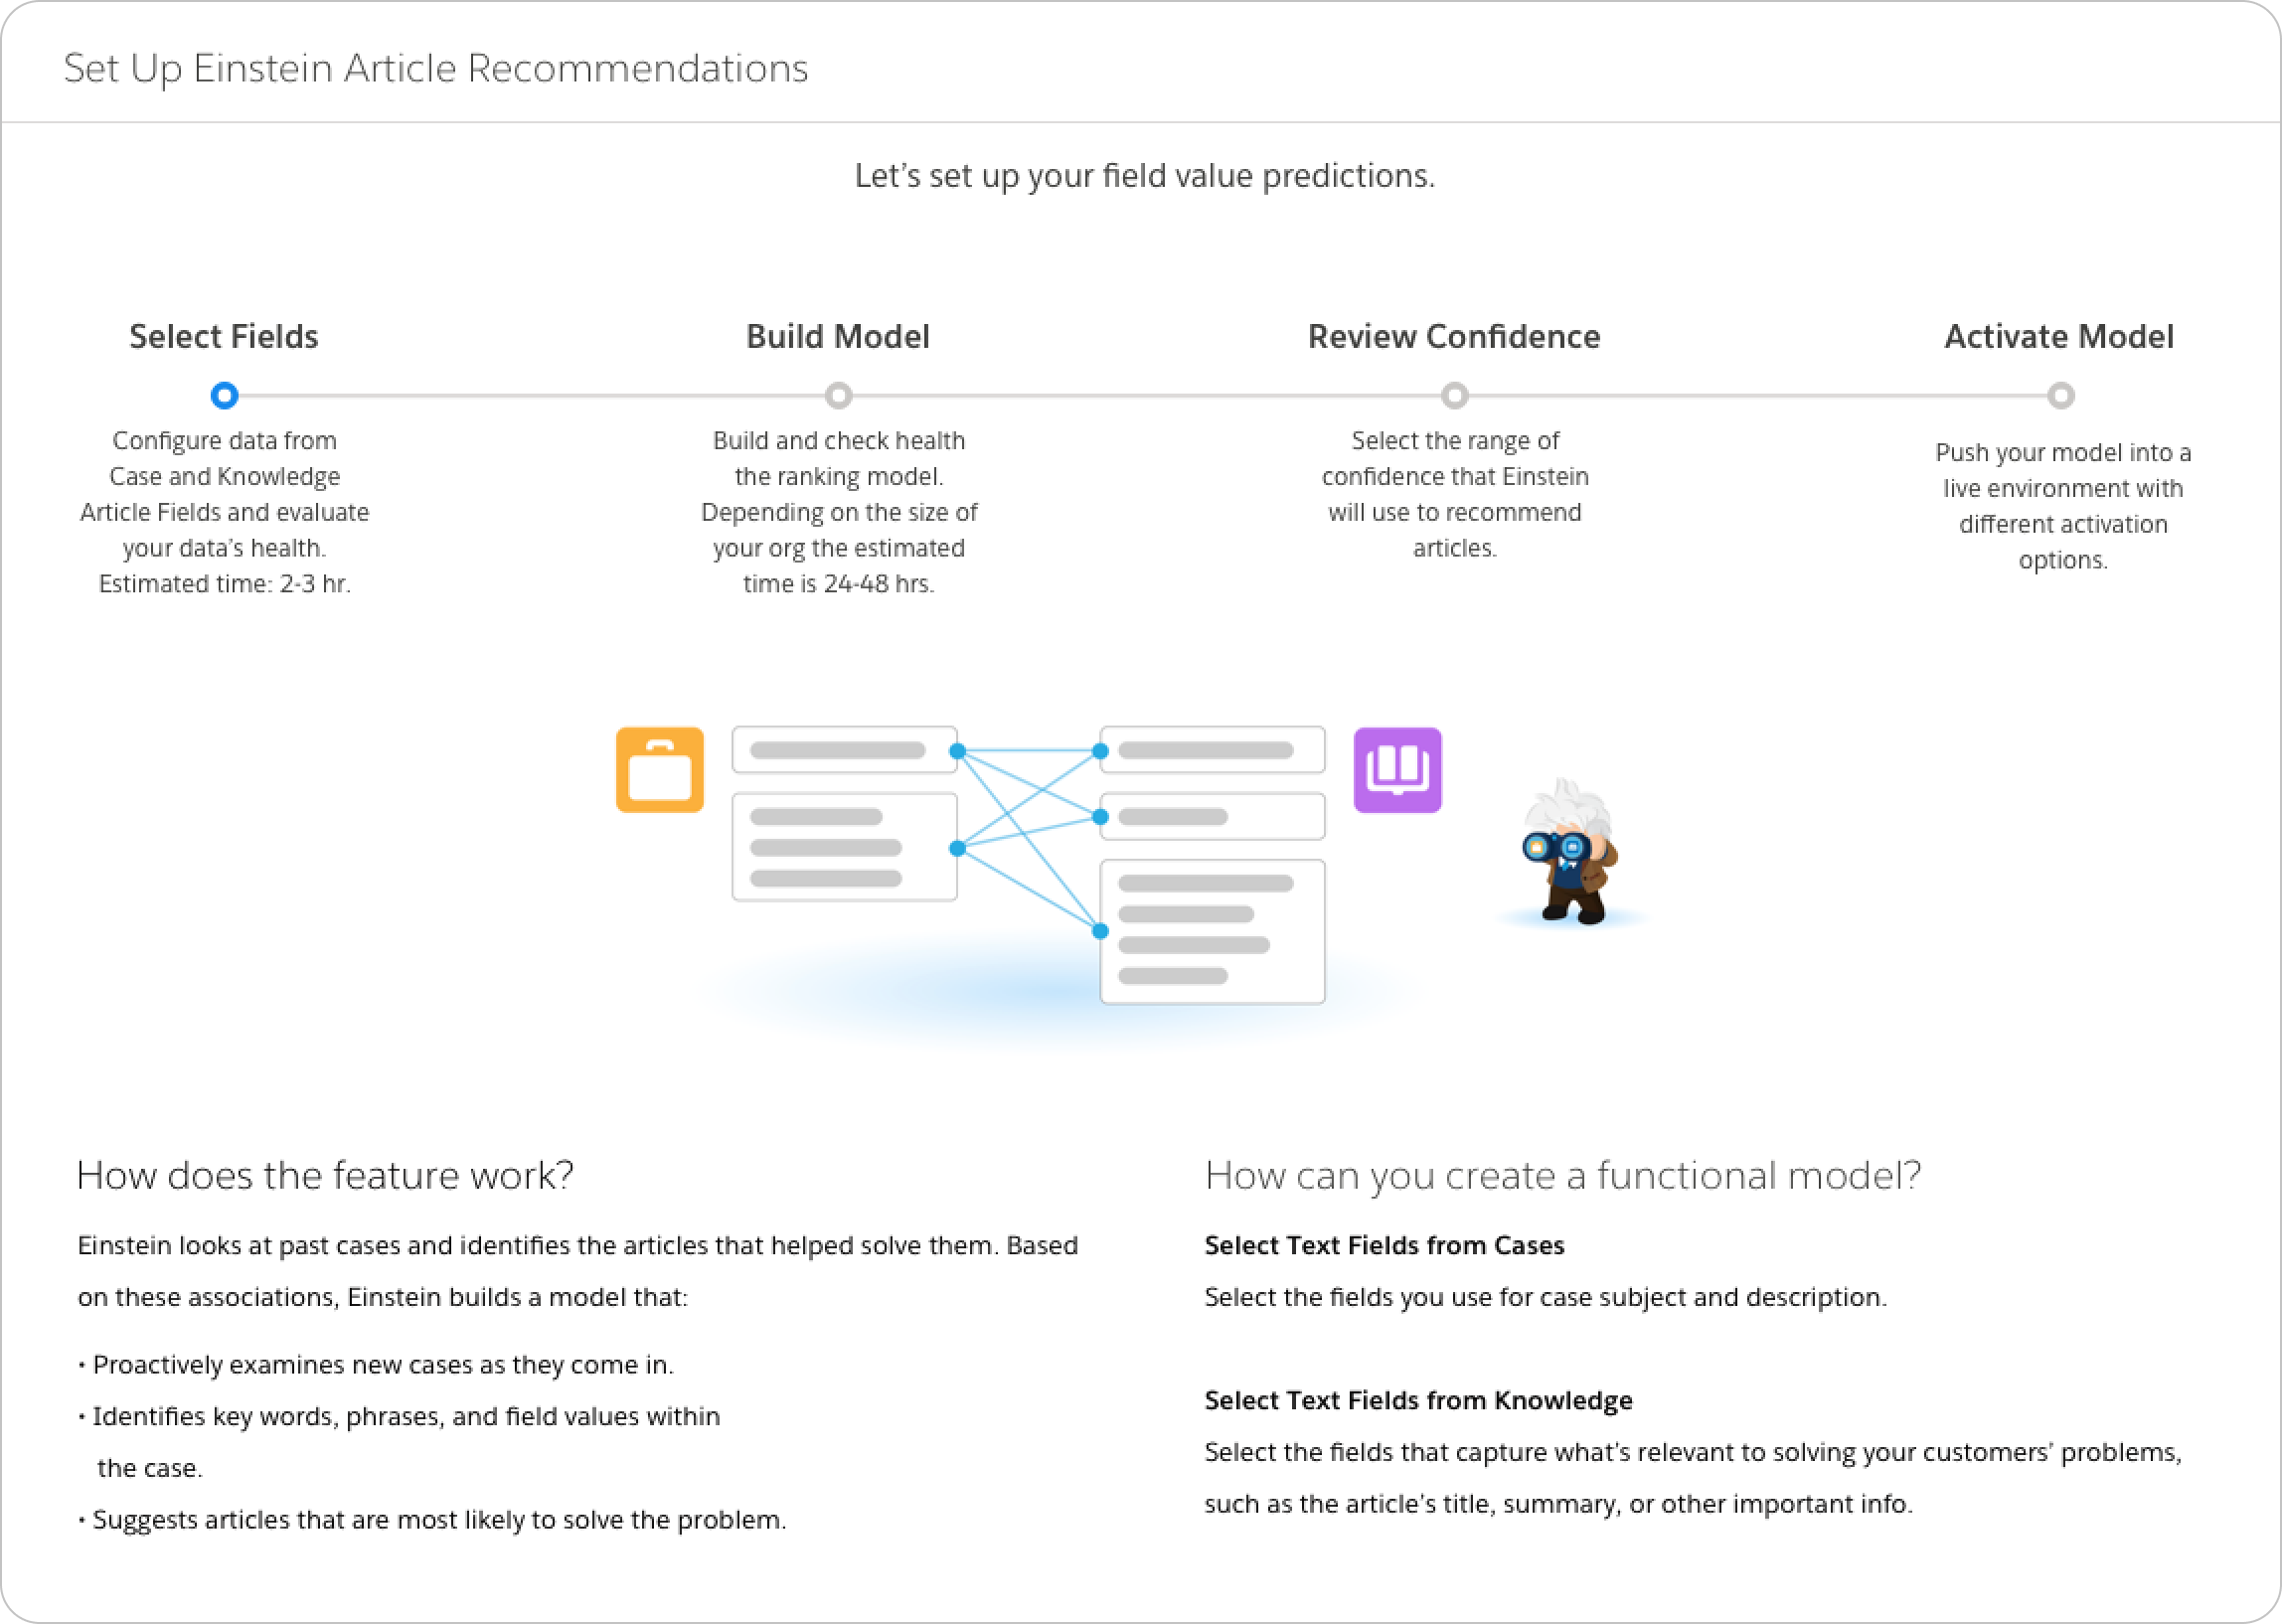Select the Select Fields step marker

click(x=224, y=395)
